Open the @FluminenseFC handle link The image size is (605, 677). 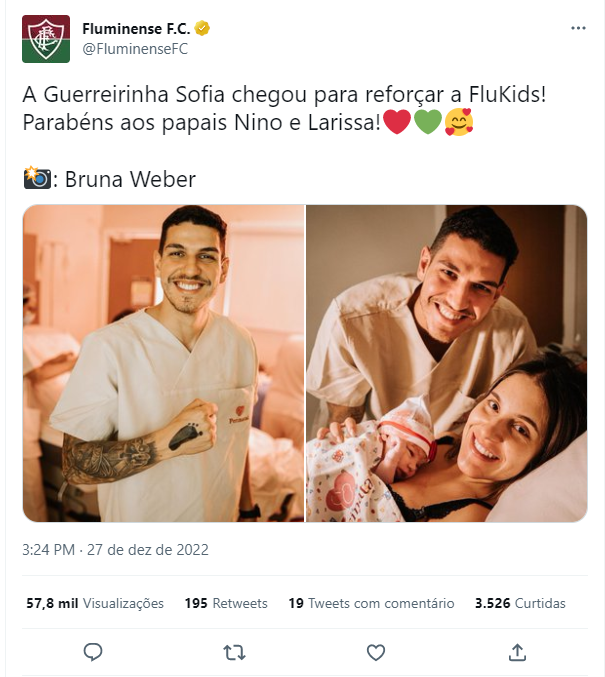(135, 49)
